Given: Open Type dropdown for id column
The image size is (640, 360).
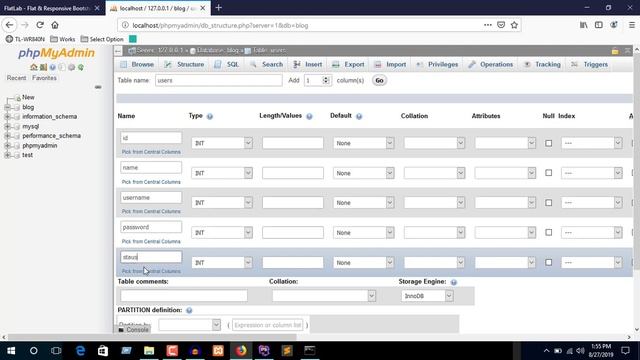Looking at the screenshot, I should coord(222,143).
